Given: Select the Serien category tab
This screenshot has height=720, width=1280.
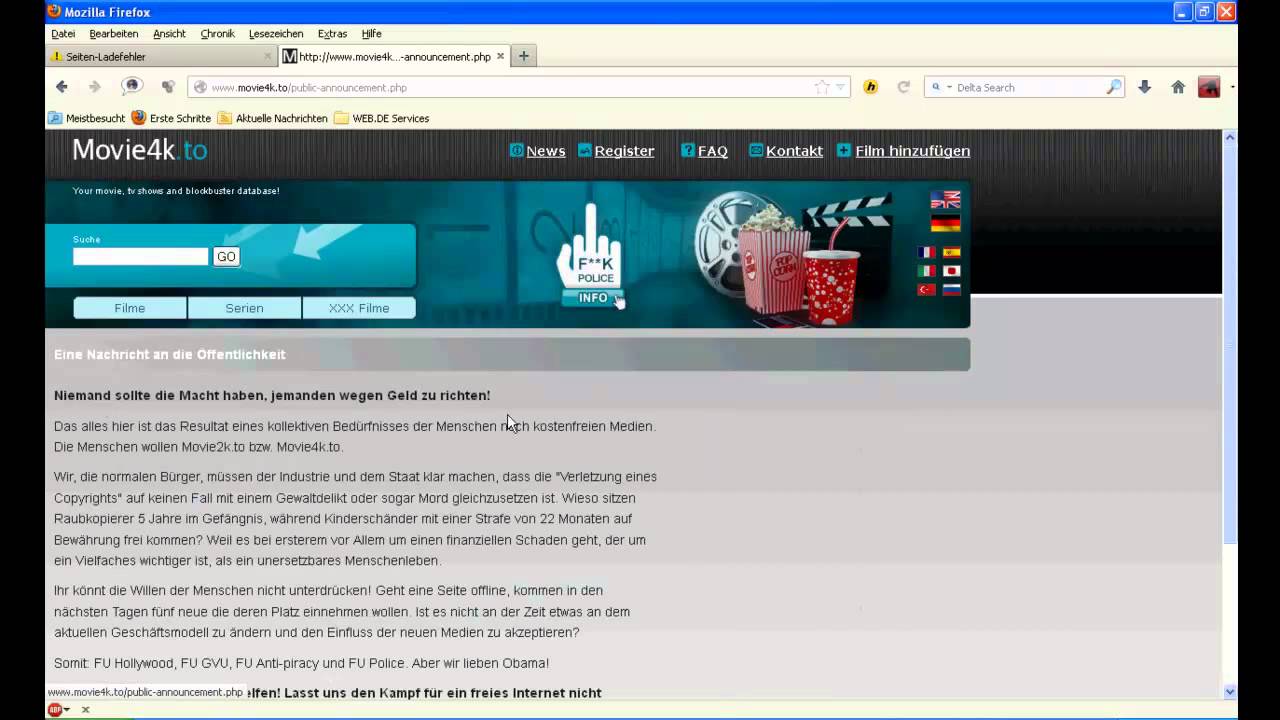Looking at the screenshot, I should (244, 308).
